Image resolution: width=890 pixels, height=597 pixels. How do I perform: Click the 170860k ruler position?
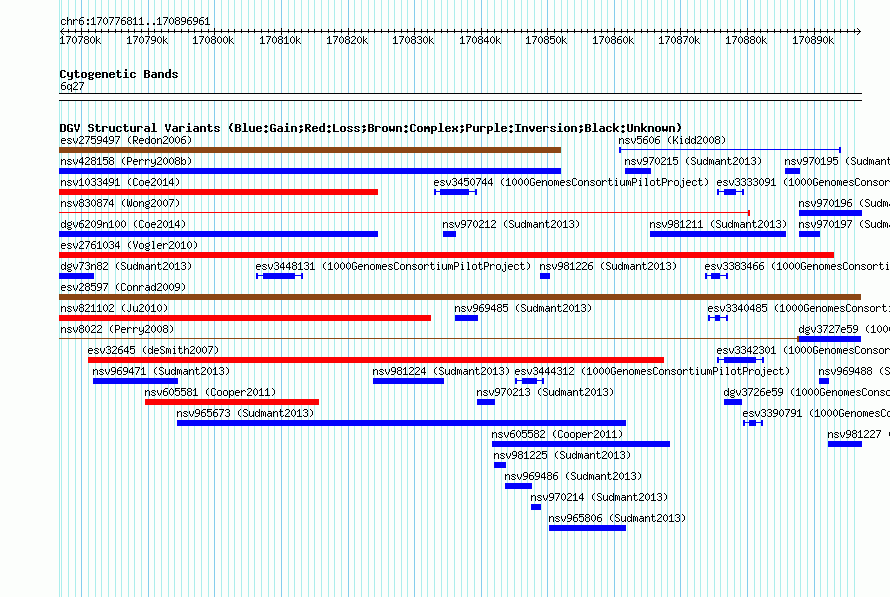pyautogui.click(x=613, y=40)
